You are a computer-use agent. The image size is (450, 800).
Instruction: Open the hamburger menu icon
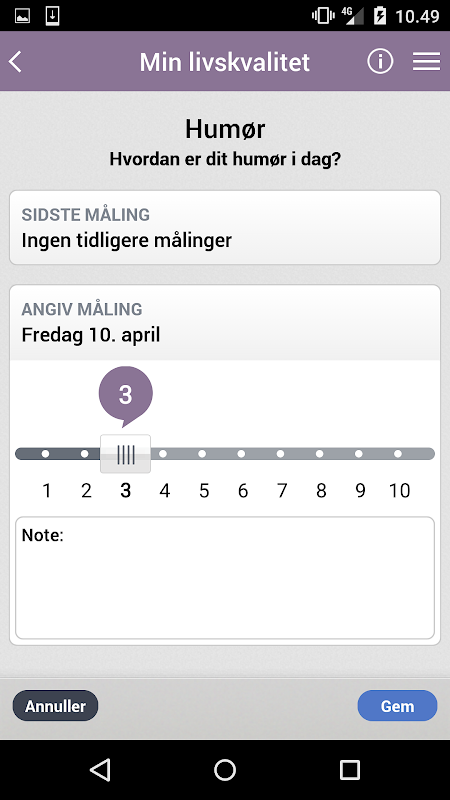(x=427, y=62)
